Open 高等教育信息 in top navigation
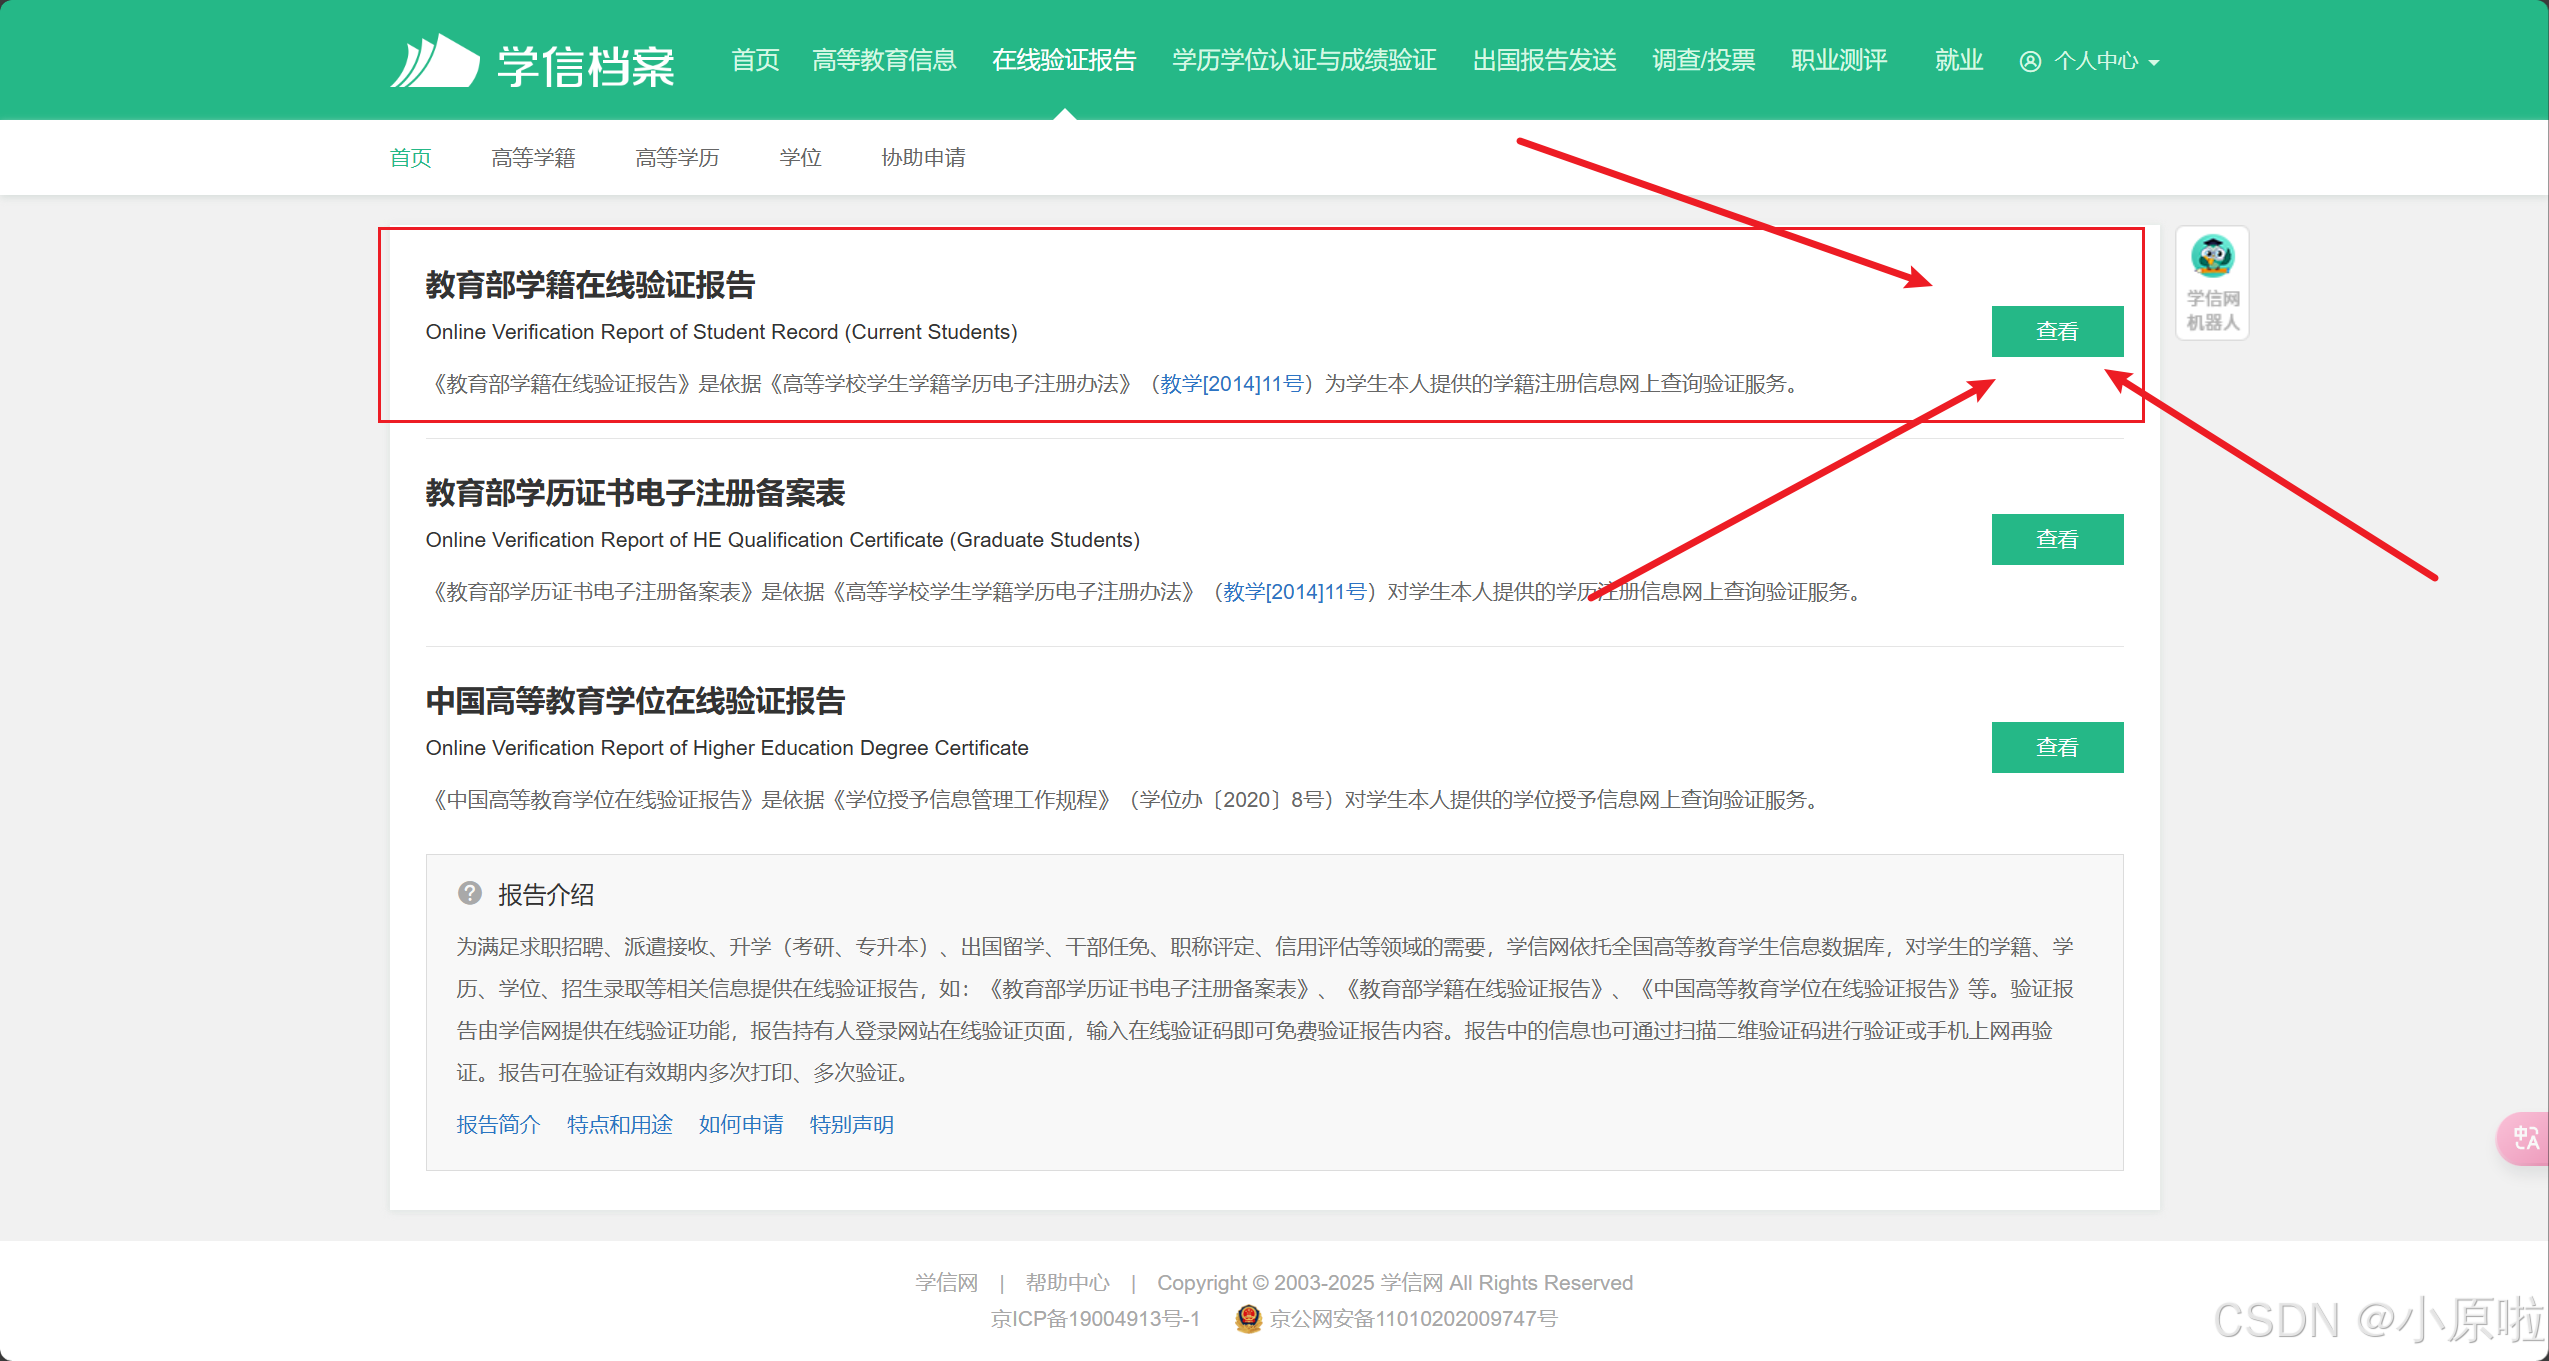2549x1361 pixels. click(x=884, y=61)
